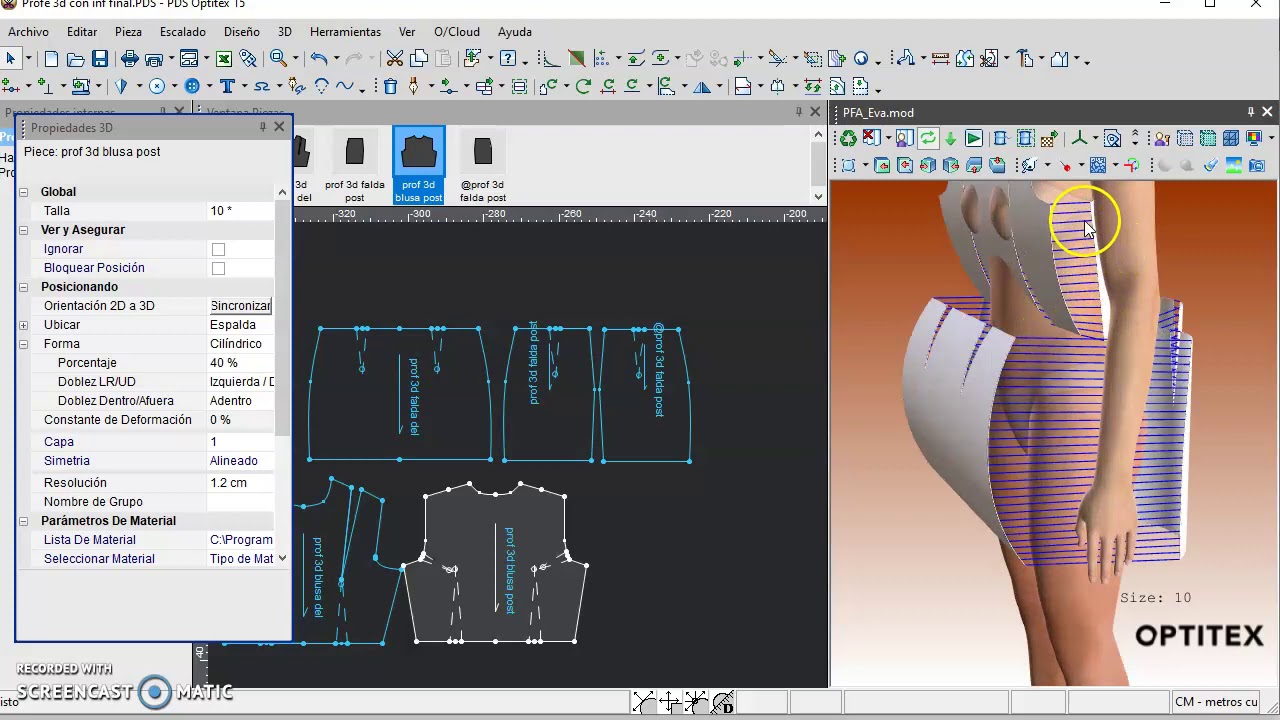Select the arrow pointer tool
This screenshot has height=720, width=1280.
pos(11,59)
